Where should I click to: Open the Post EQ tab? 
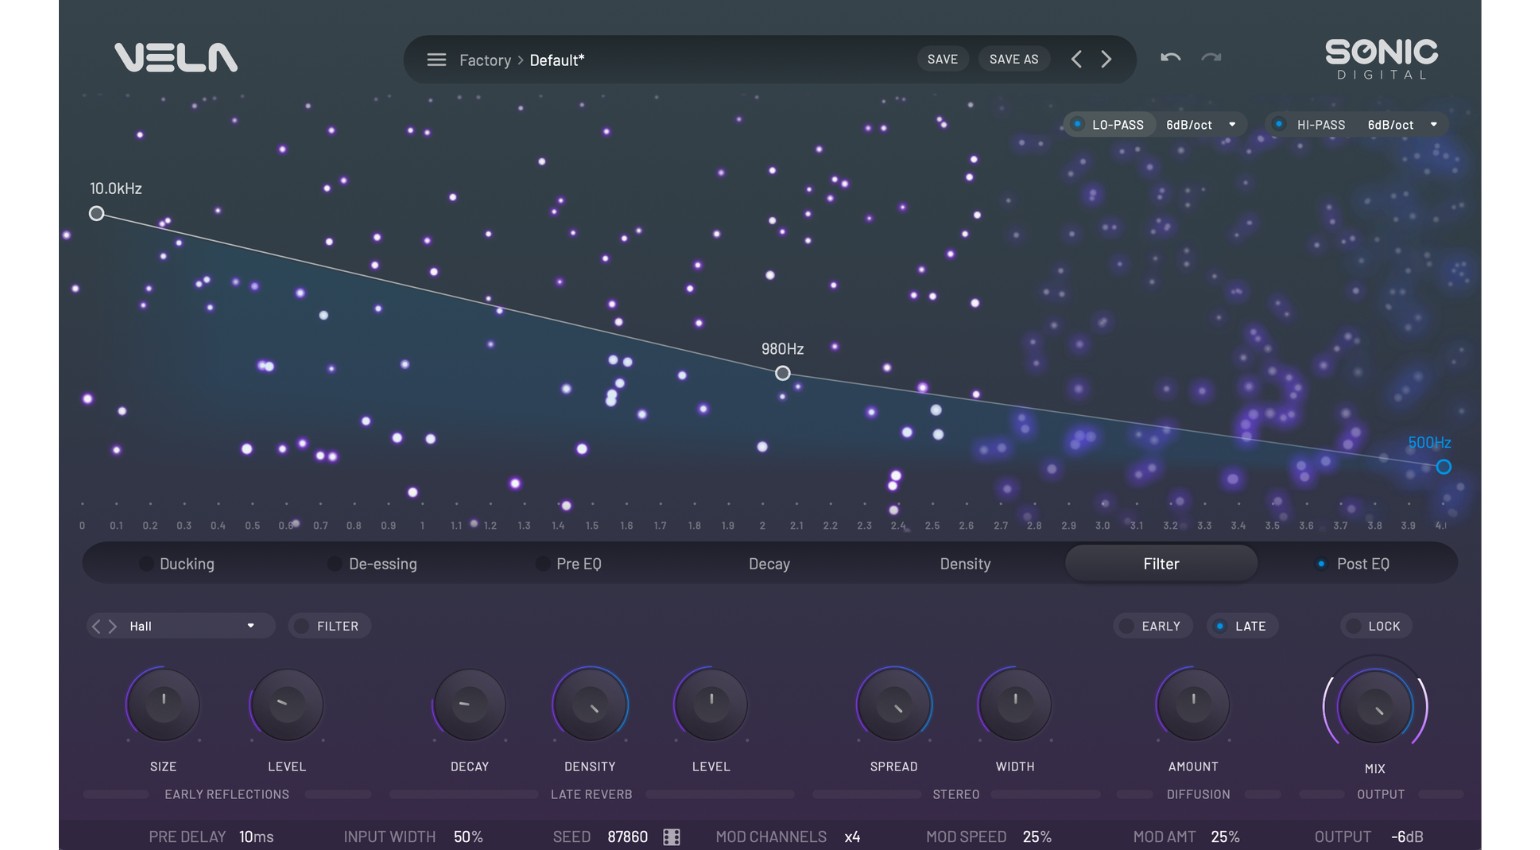(1360, 563)
